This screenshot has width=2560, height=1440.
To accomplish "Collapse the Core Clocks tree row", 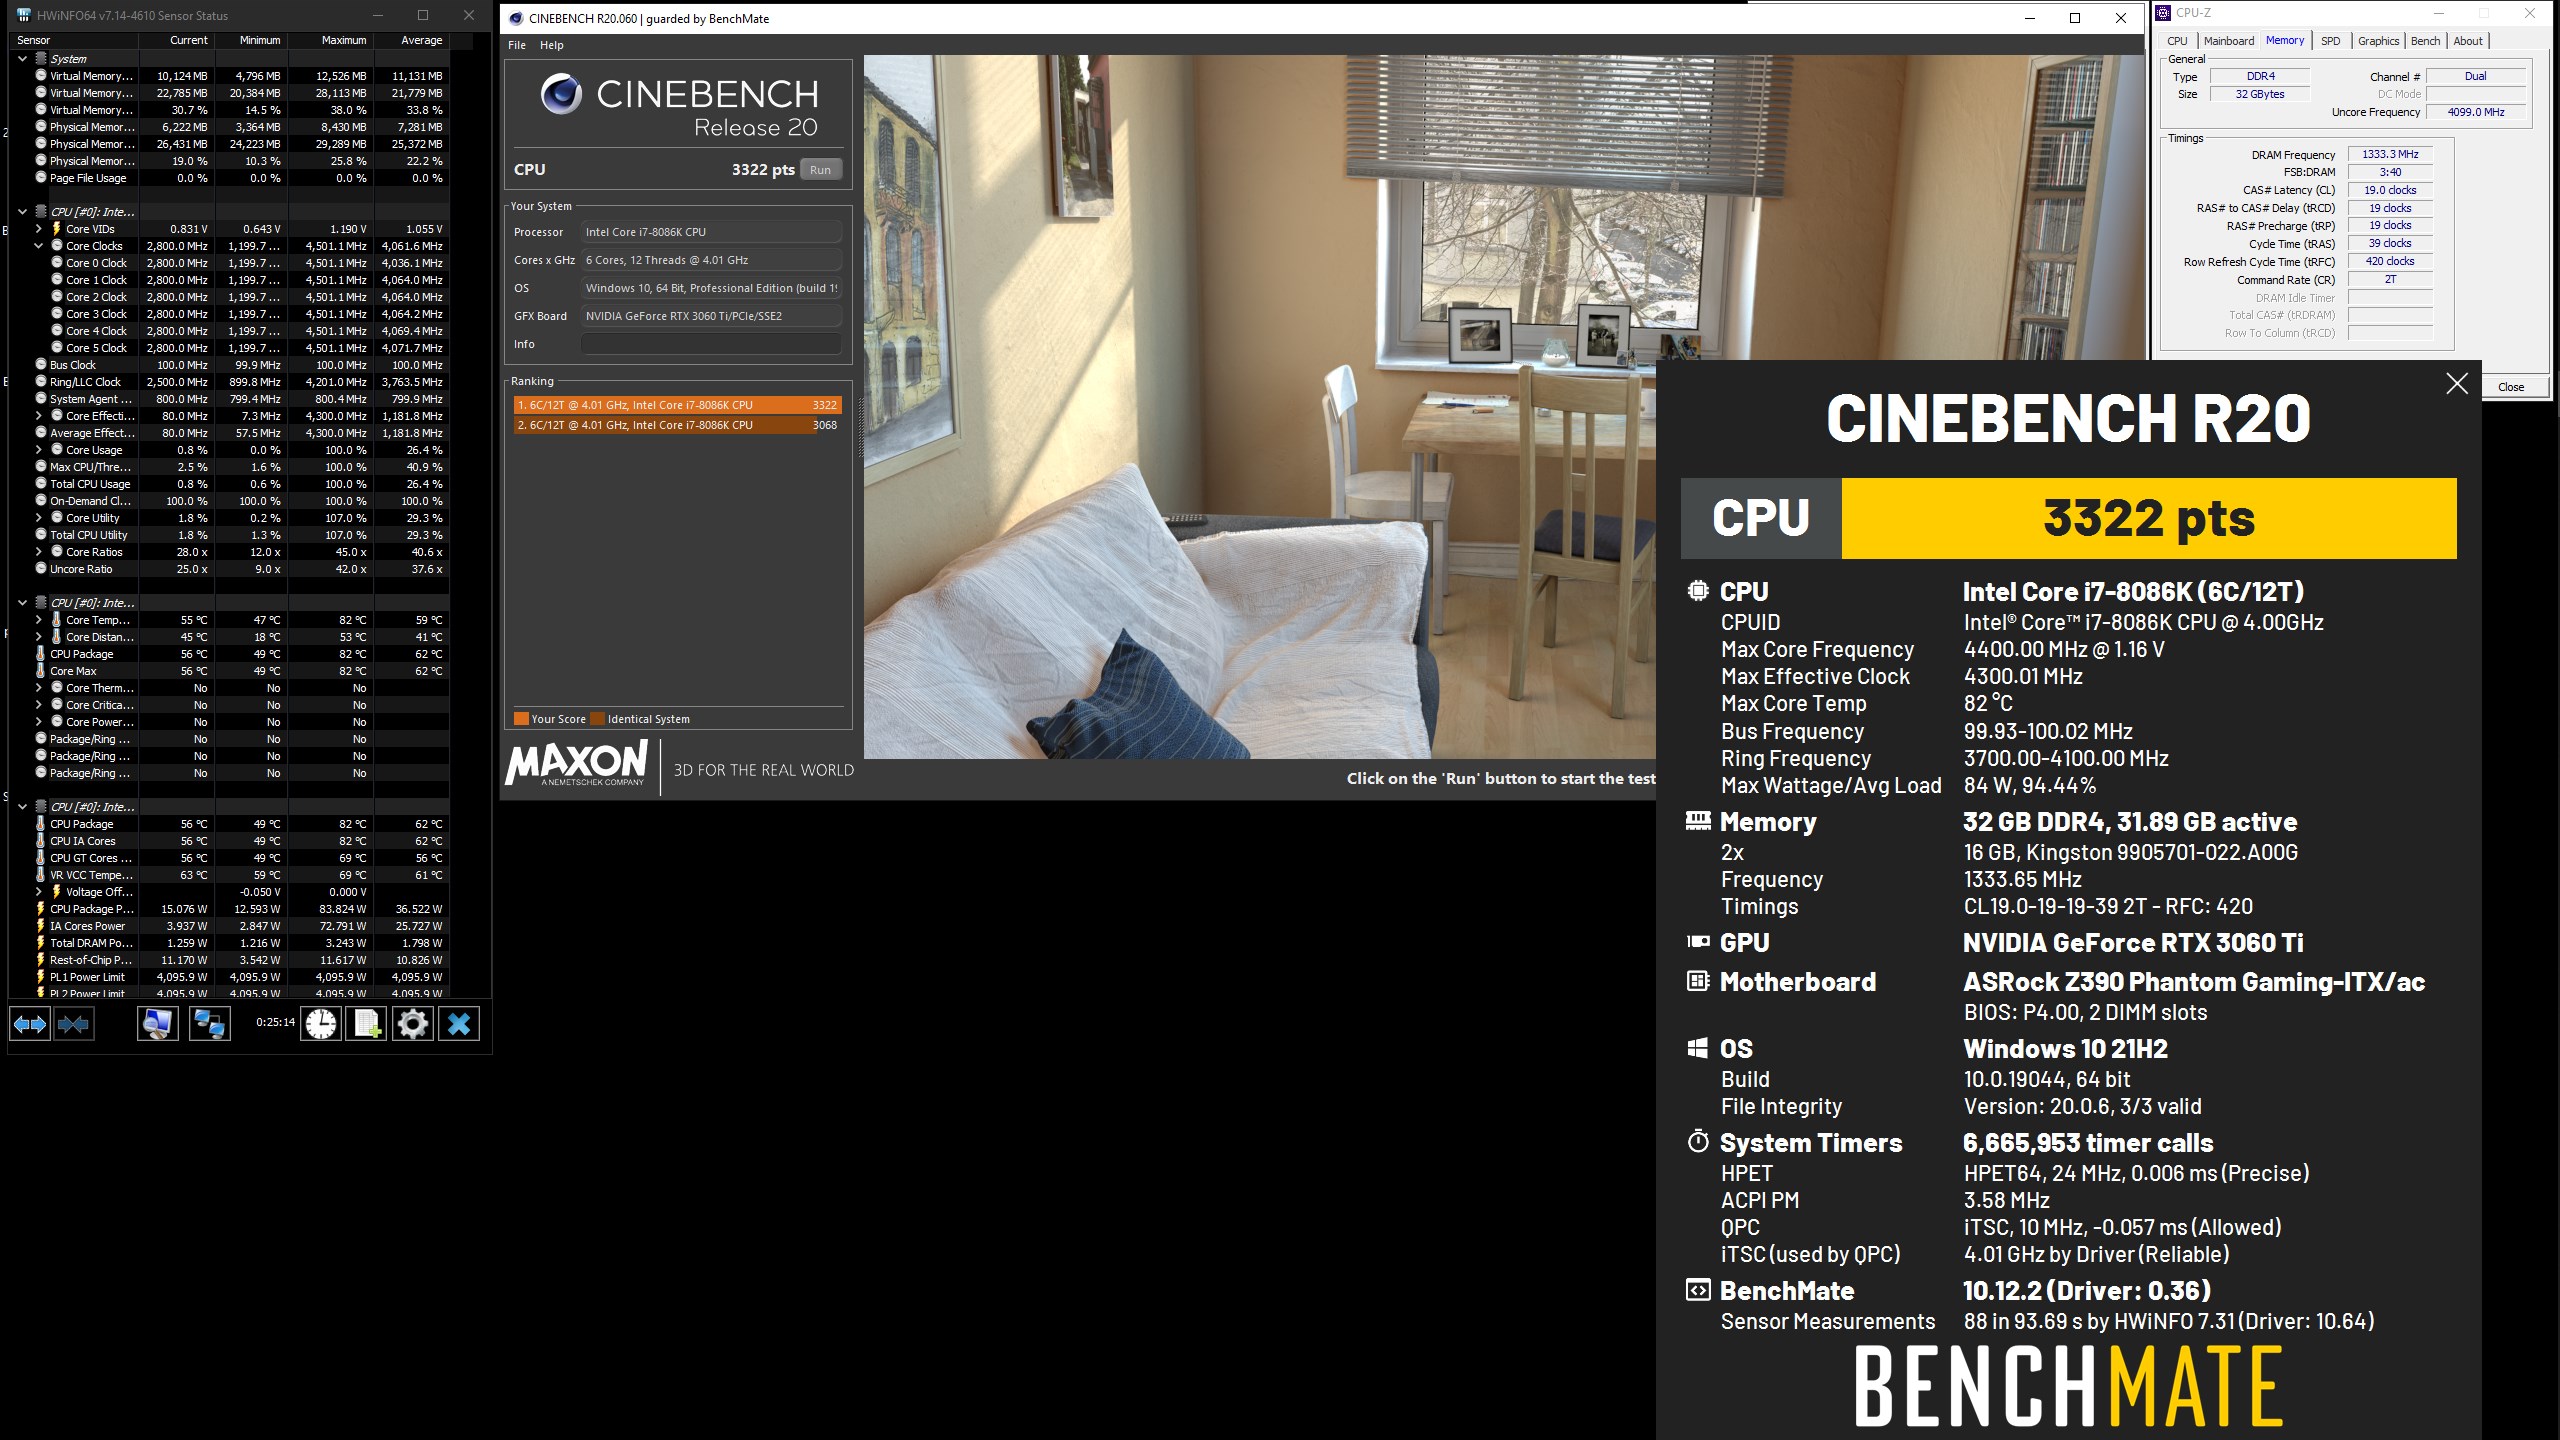I will click(x=39, y=246).
